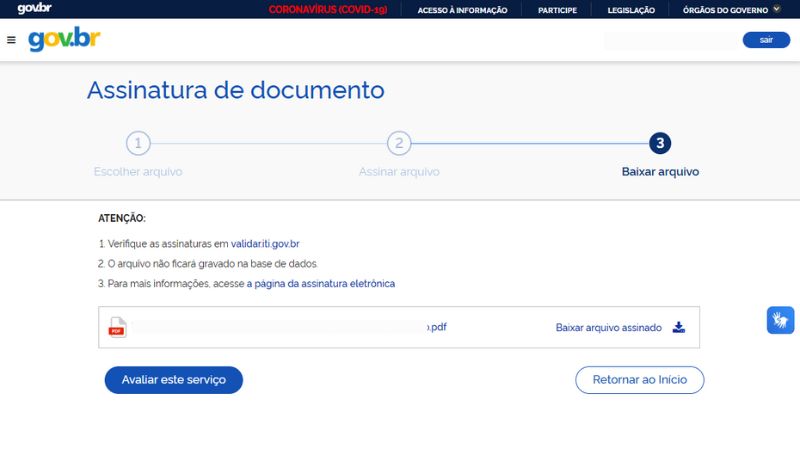Open the Participe menu item
The height and width of the screenshot is (450, 800).
[557, 10]
